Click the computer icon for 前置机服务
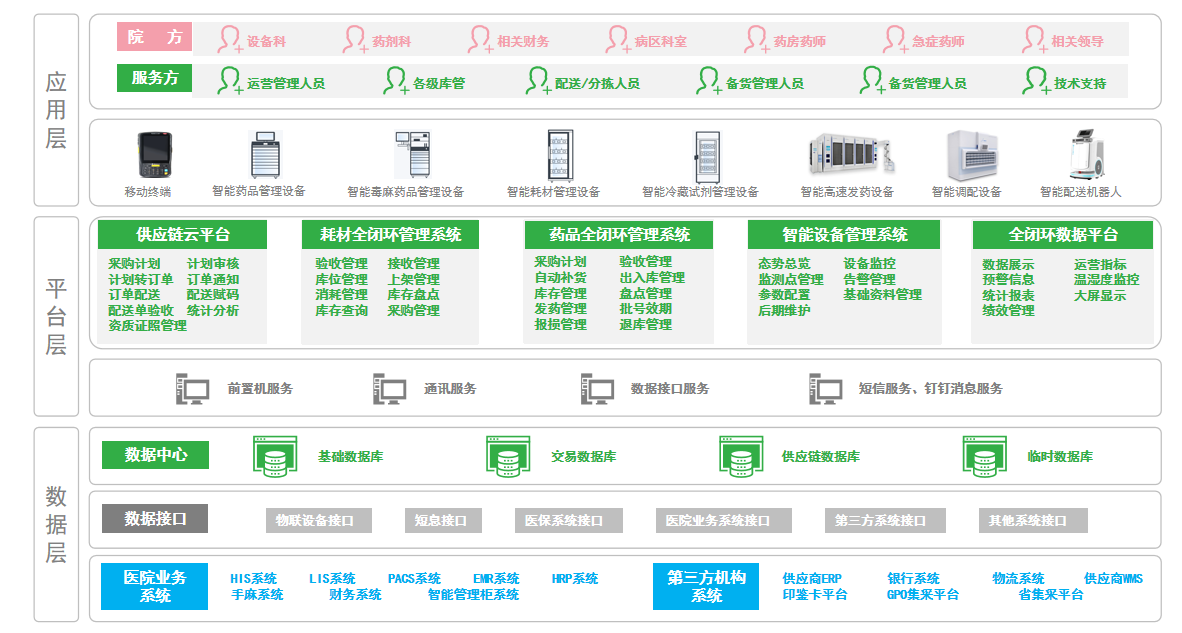 (x=192, y=389)
